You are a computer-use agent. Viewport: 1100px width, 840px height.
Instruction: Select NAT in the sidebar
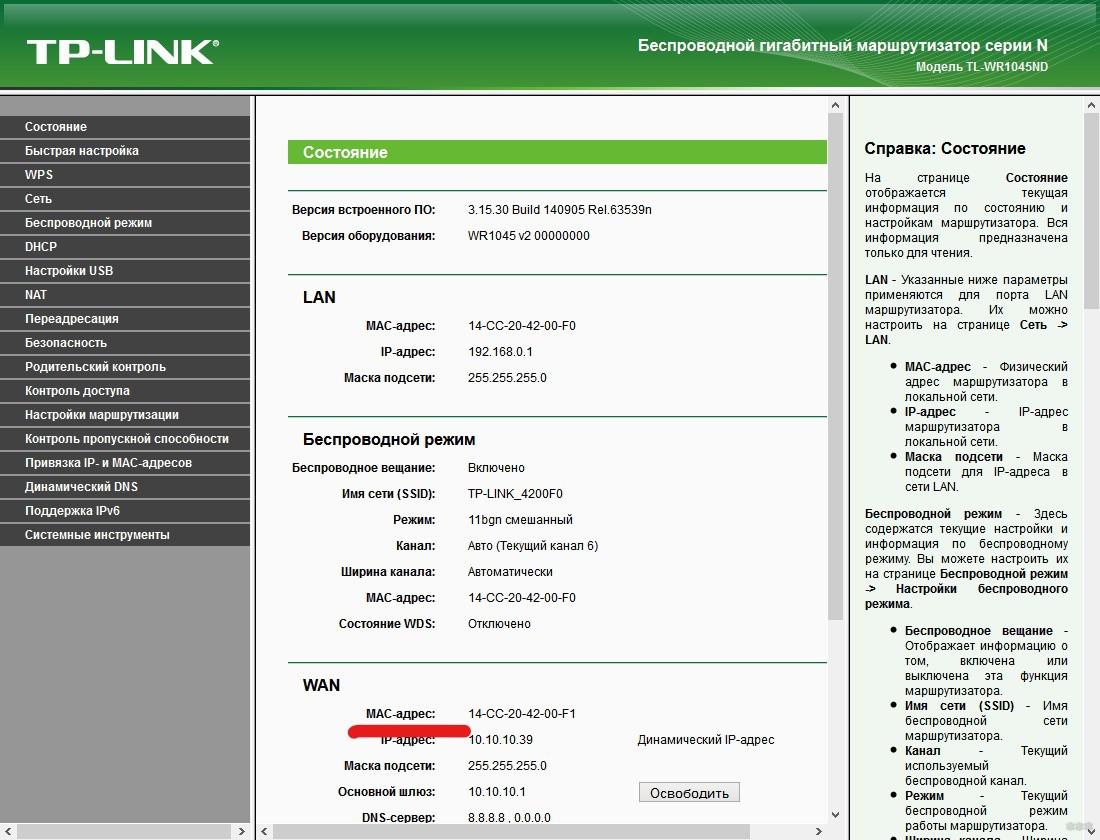point(125,295)
